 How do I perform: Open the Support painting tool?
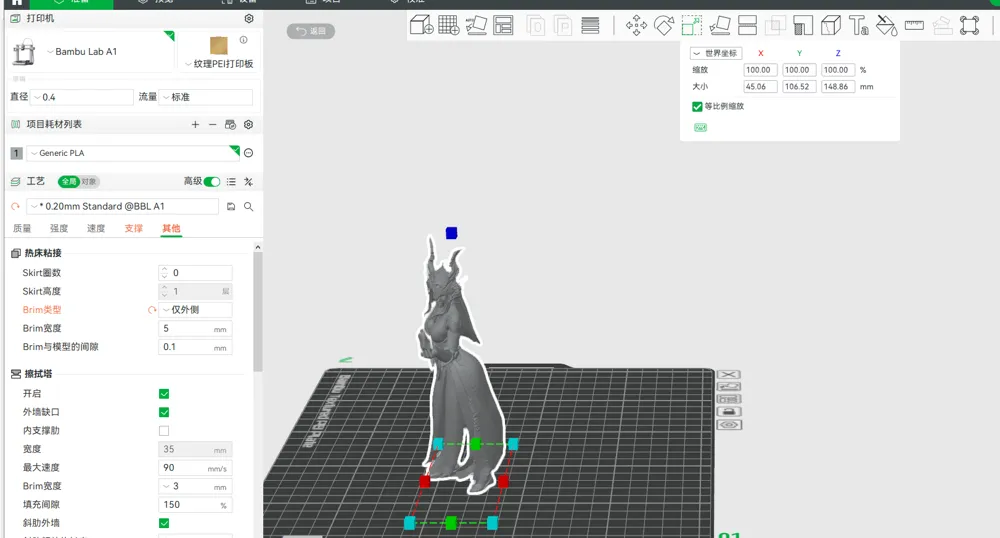tap(803, 25)
